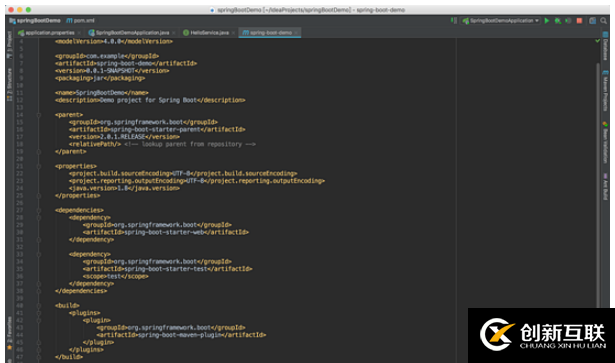Click the 0.0.1-SNAPSHOT version line
The image size is (615, 363).
coord(112,71)
